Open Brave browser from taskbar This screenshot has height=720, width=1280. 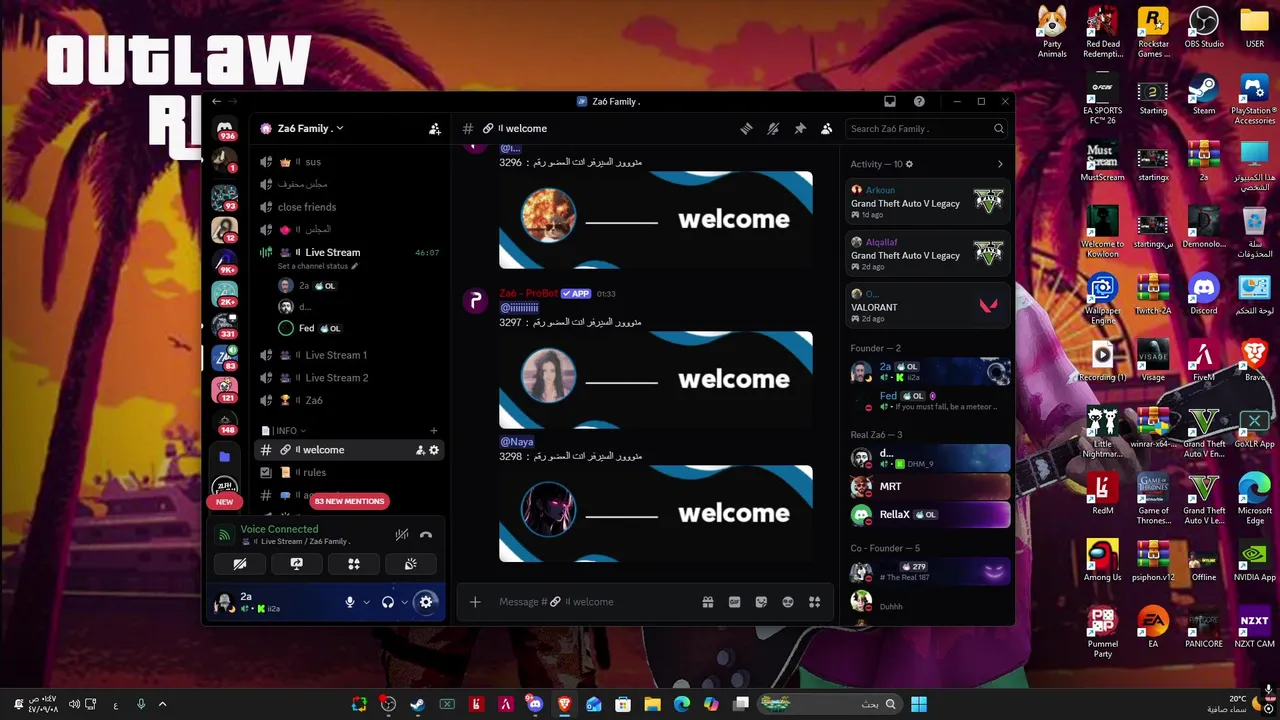click(565, 704)
